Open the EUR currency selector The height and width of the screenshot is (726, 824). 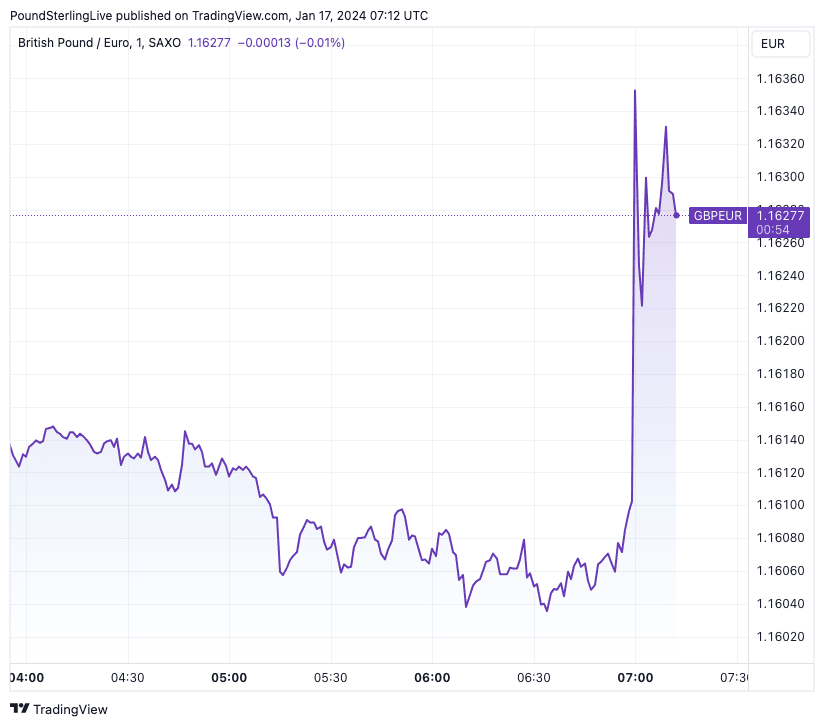(x=772, y=43)
